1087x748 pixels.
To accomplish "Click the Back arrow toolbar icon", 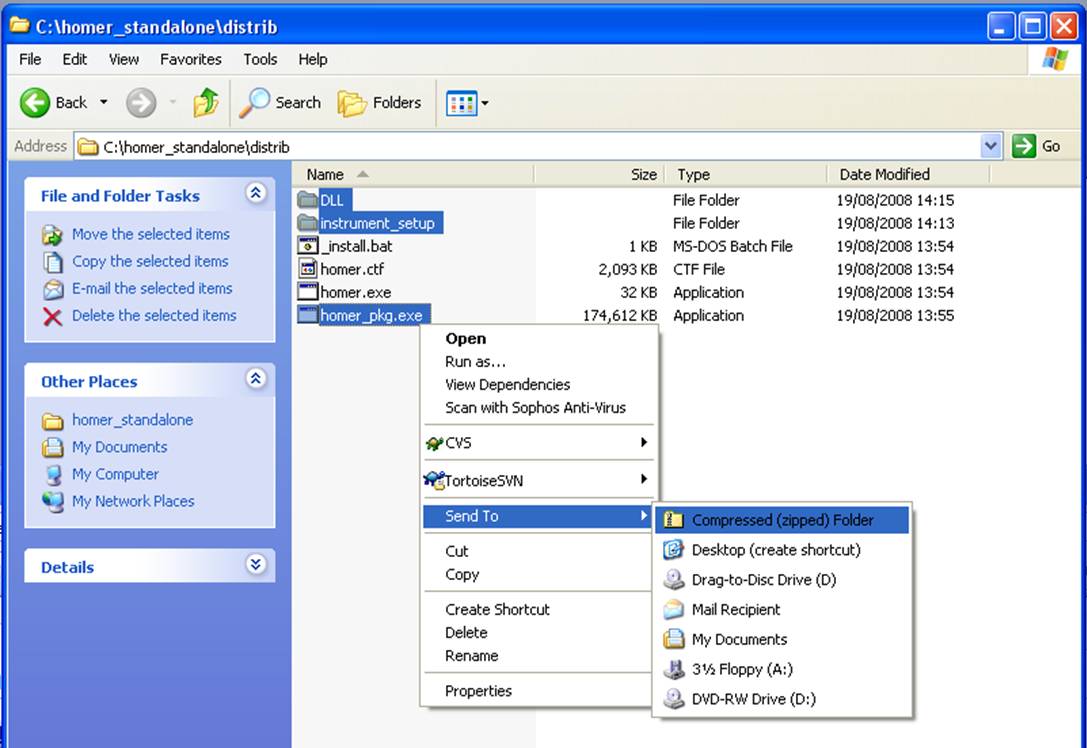I will pyautogui.click(x=36, y=102).
